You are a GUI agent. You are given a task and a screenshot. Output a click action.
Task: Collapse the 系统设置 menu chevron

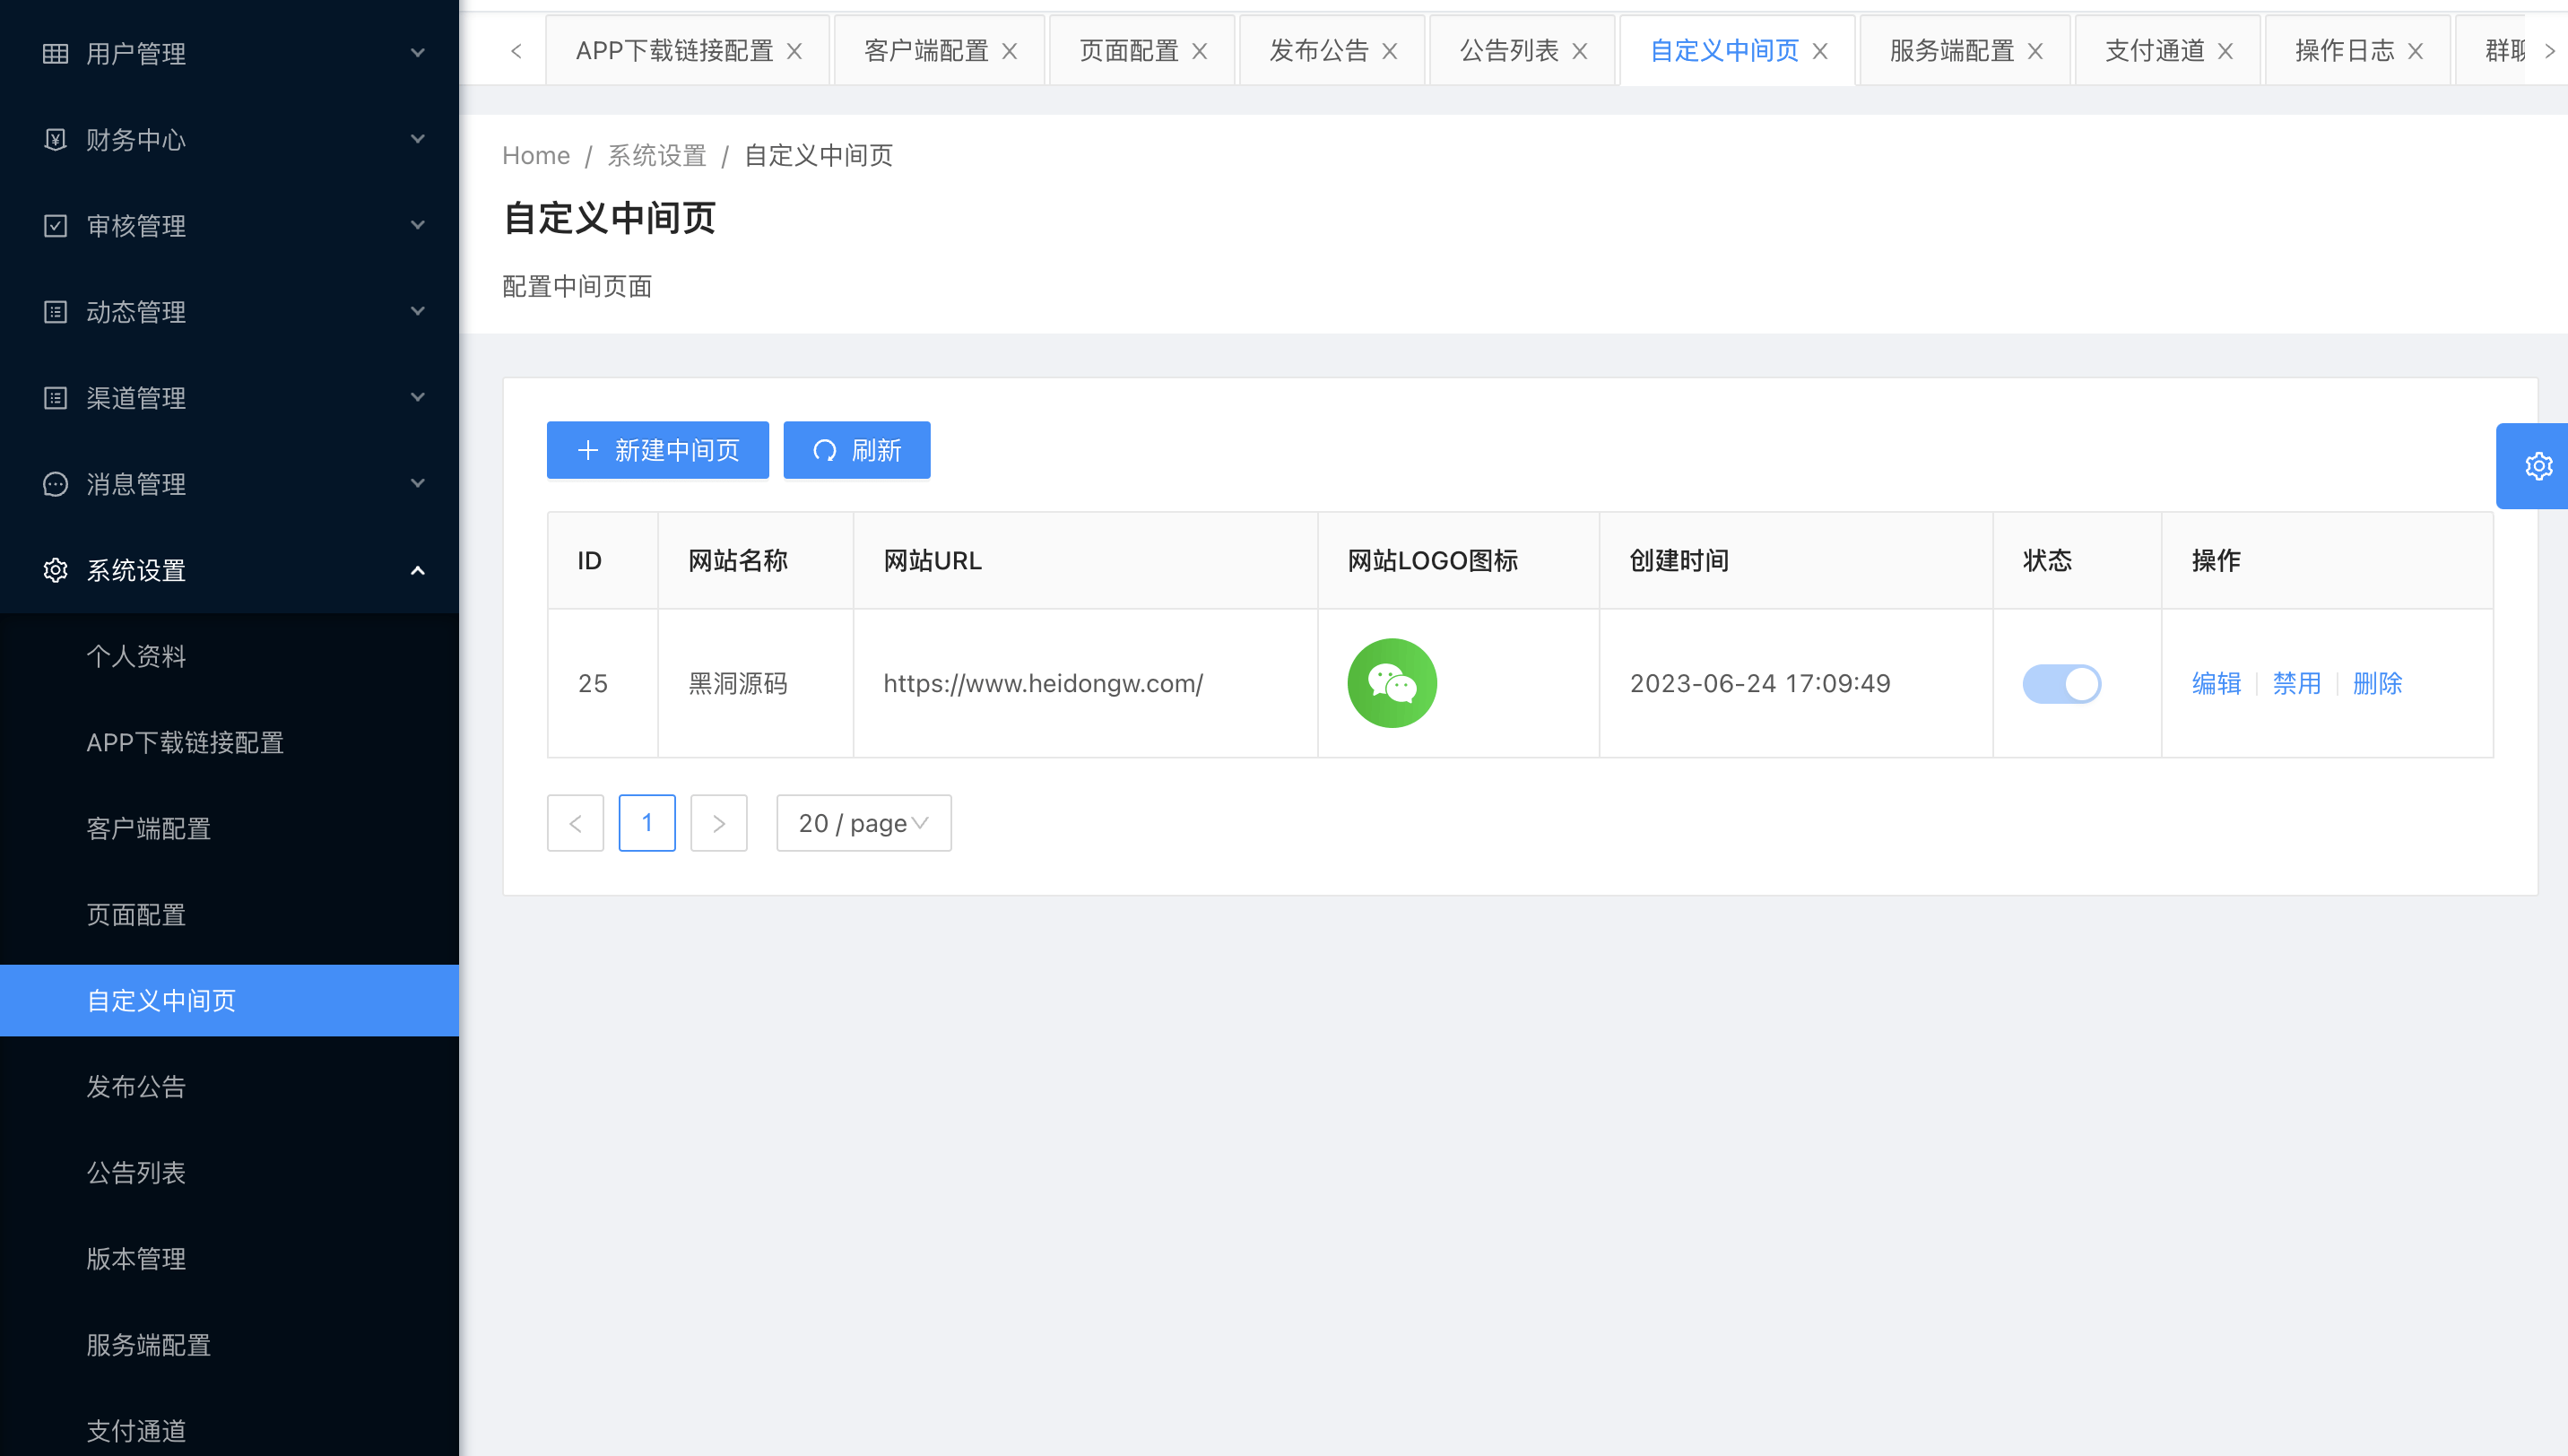point(418,570)
